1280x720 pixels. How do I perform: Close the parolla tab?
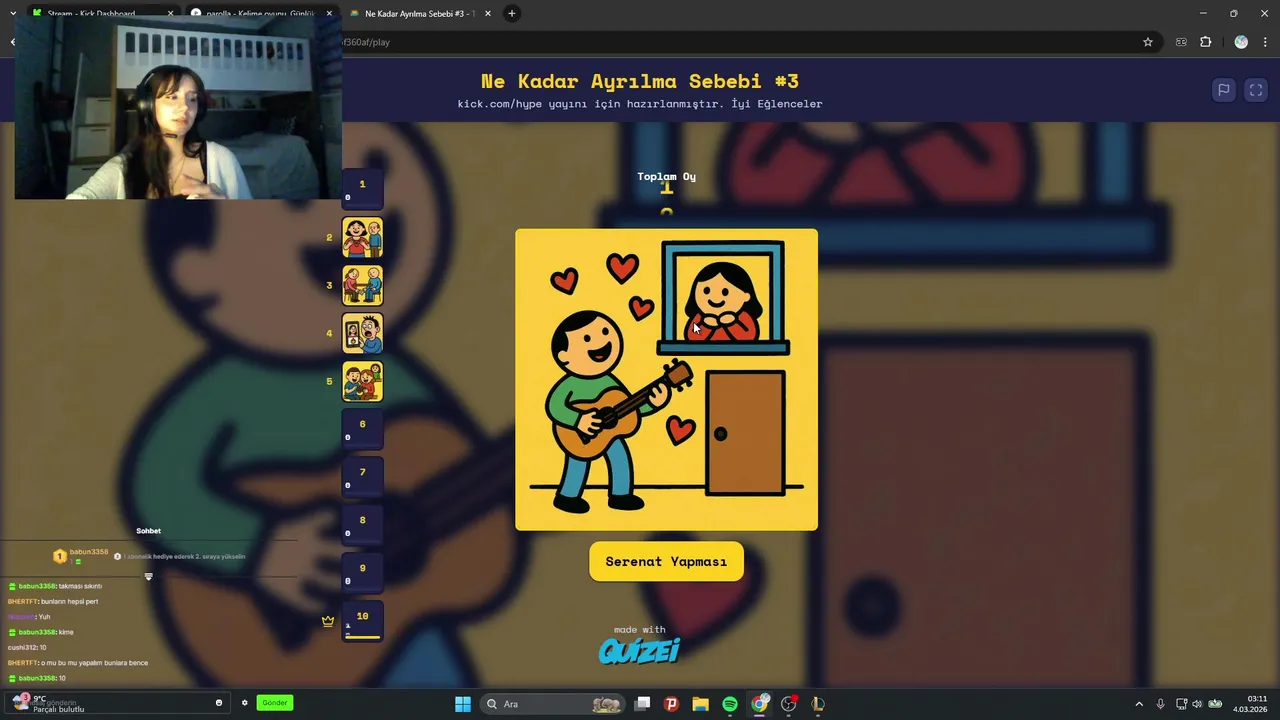click(329, 13)
